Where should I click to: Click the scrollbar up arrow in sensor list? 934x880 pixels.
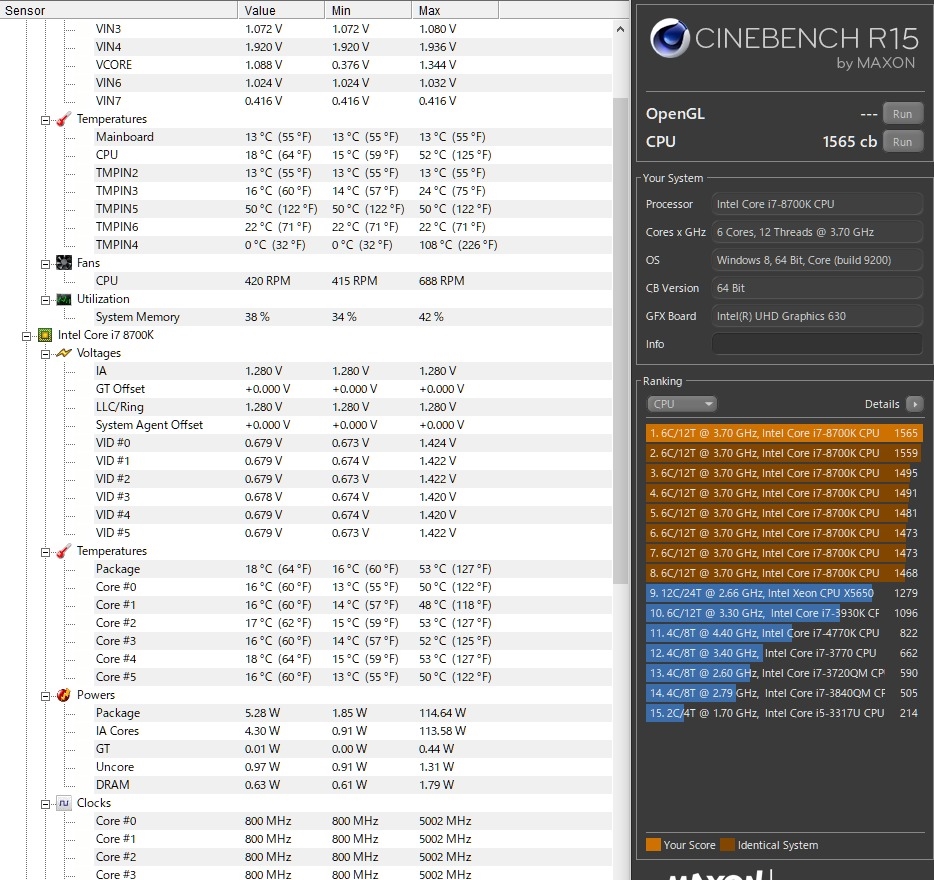coord(620,29)
